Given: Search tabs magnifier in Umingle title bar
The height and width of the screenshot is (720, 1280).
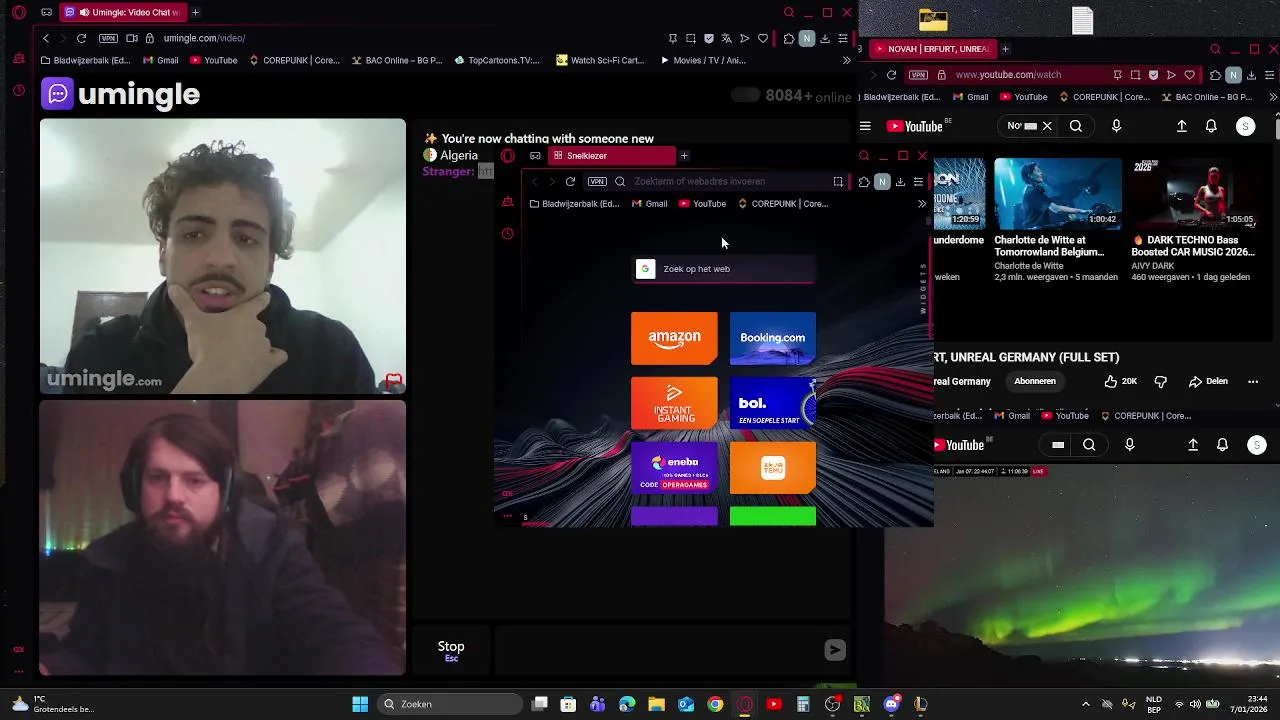Looking at the screenshot, I should click(789, 13).
